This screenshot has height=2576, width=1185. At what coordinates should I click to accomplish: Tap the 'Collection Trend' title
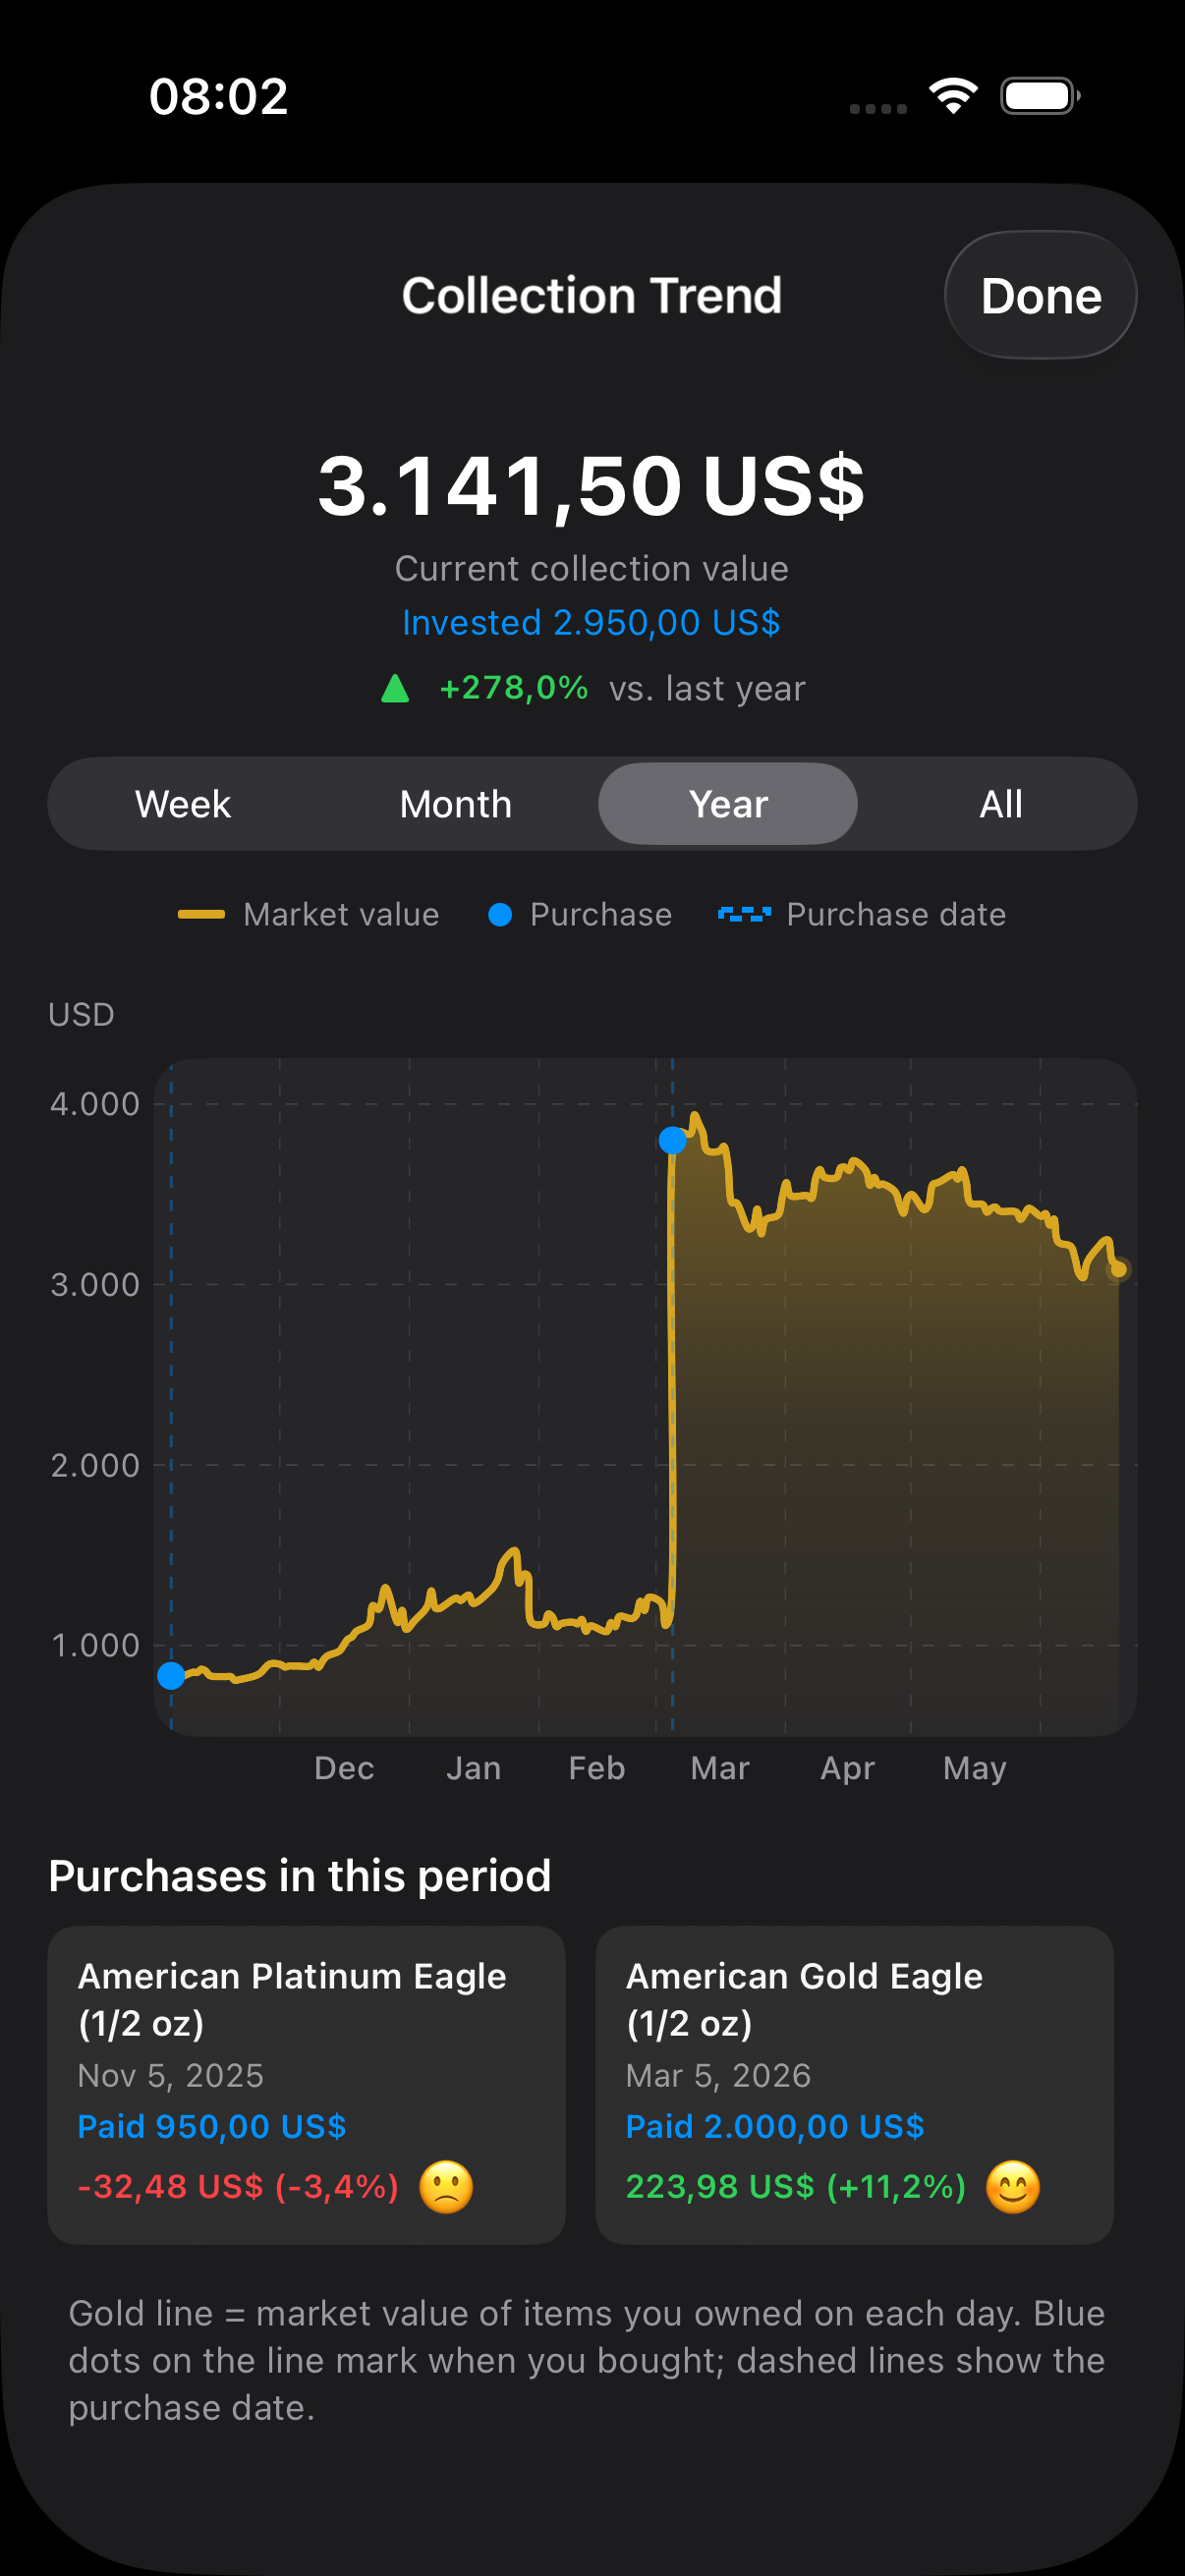[592, 295]
